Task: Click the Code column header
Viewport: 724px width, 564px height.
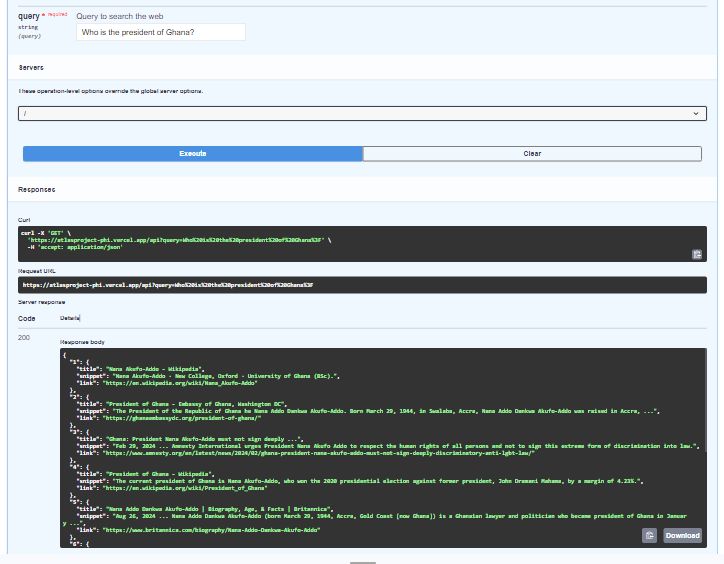Action: click(26, 319)
